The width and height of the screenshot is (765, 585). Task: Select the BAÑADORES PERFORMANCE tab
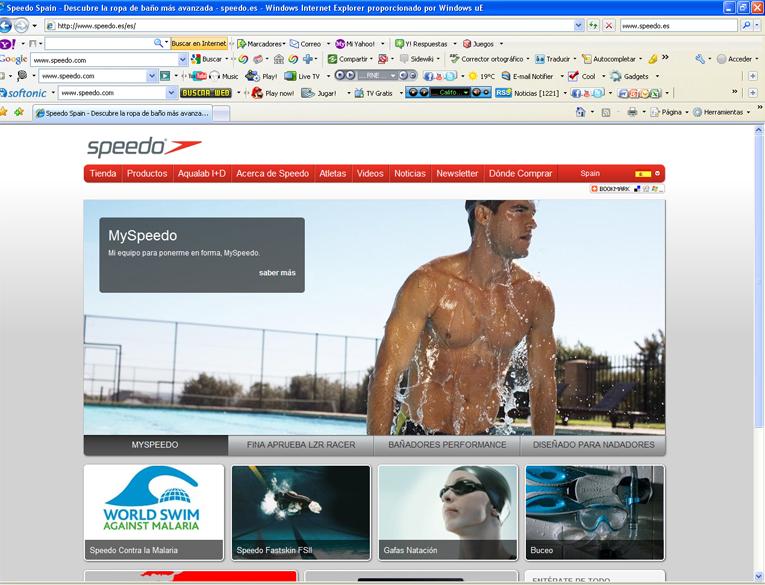tap(447, 445)
